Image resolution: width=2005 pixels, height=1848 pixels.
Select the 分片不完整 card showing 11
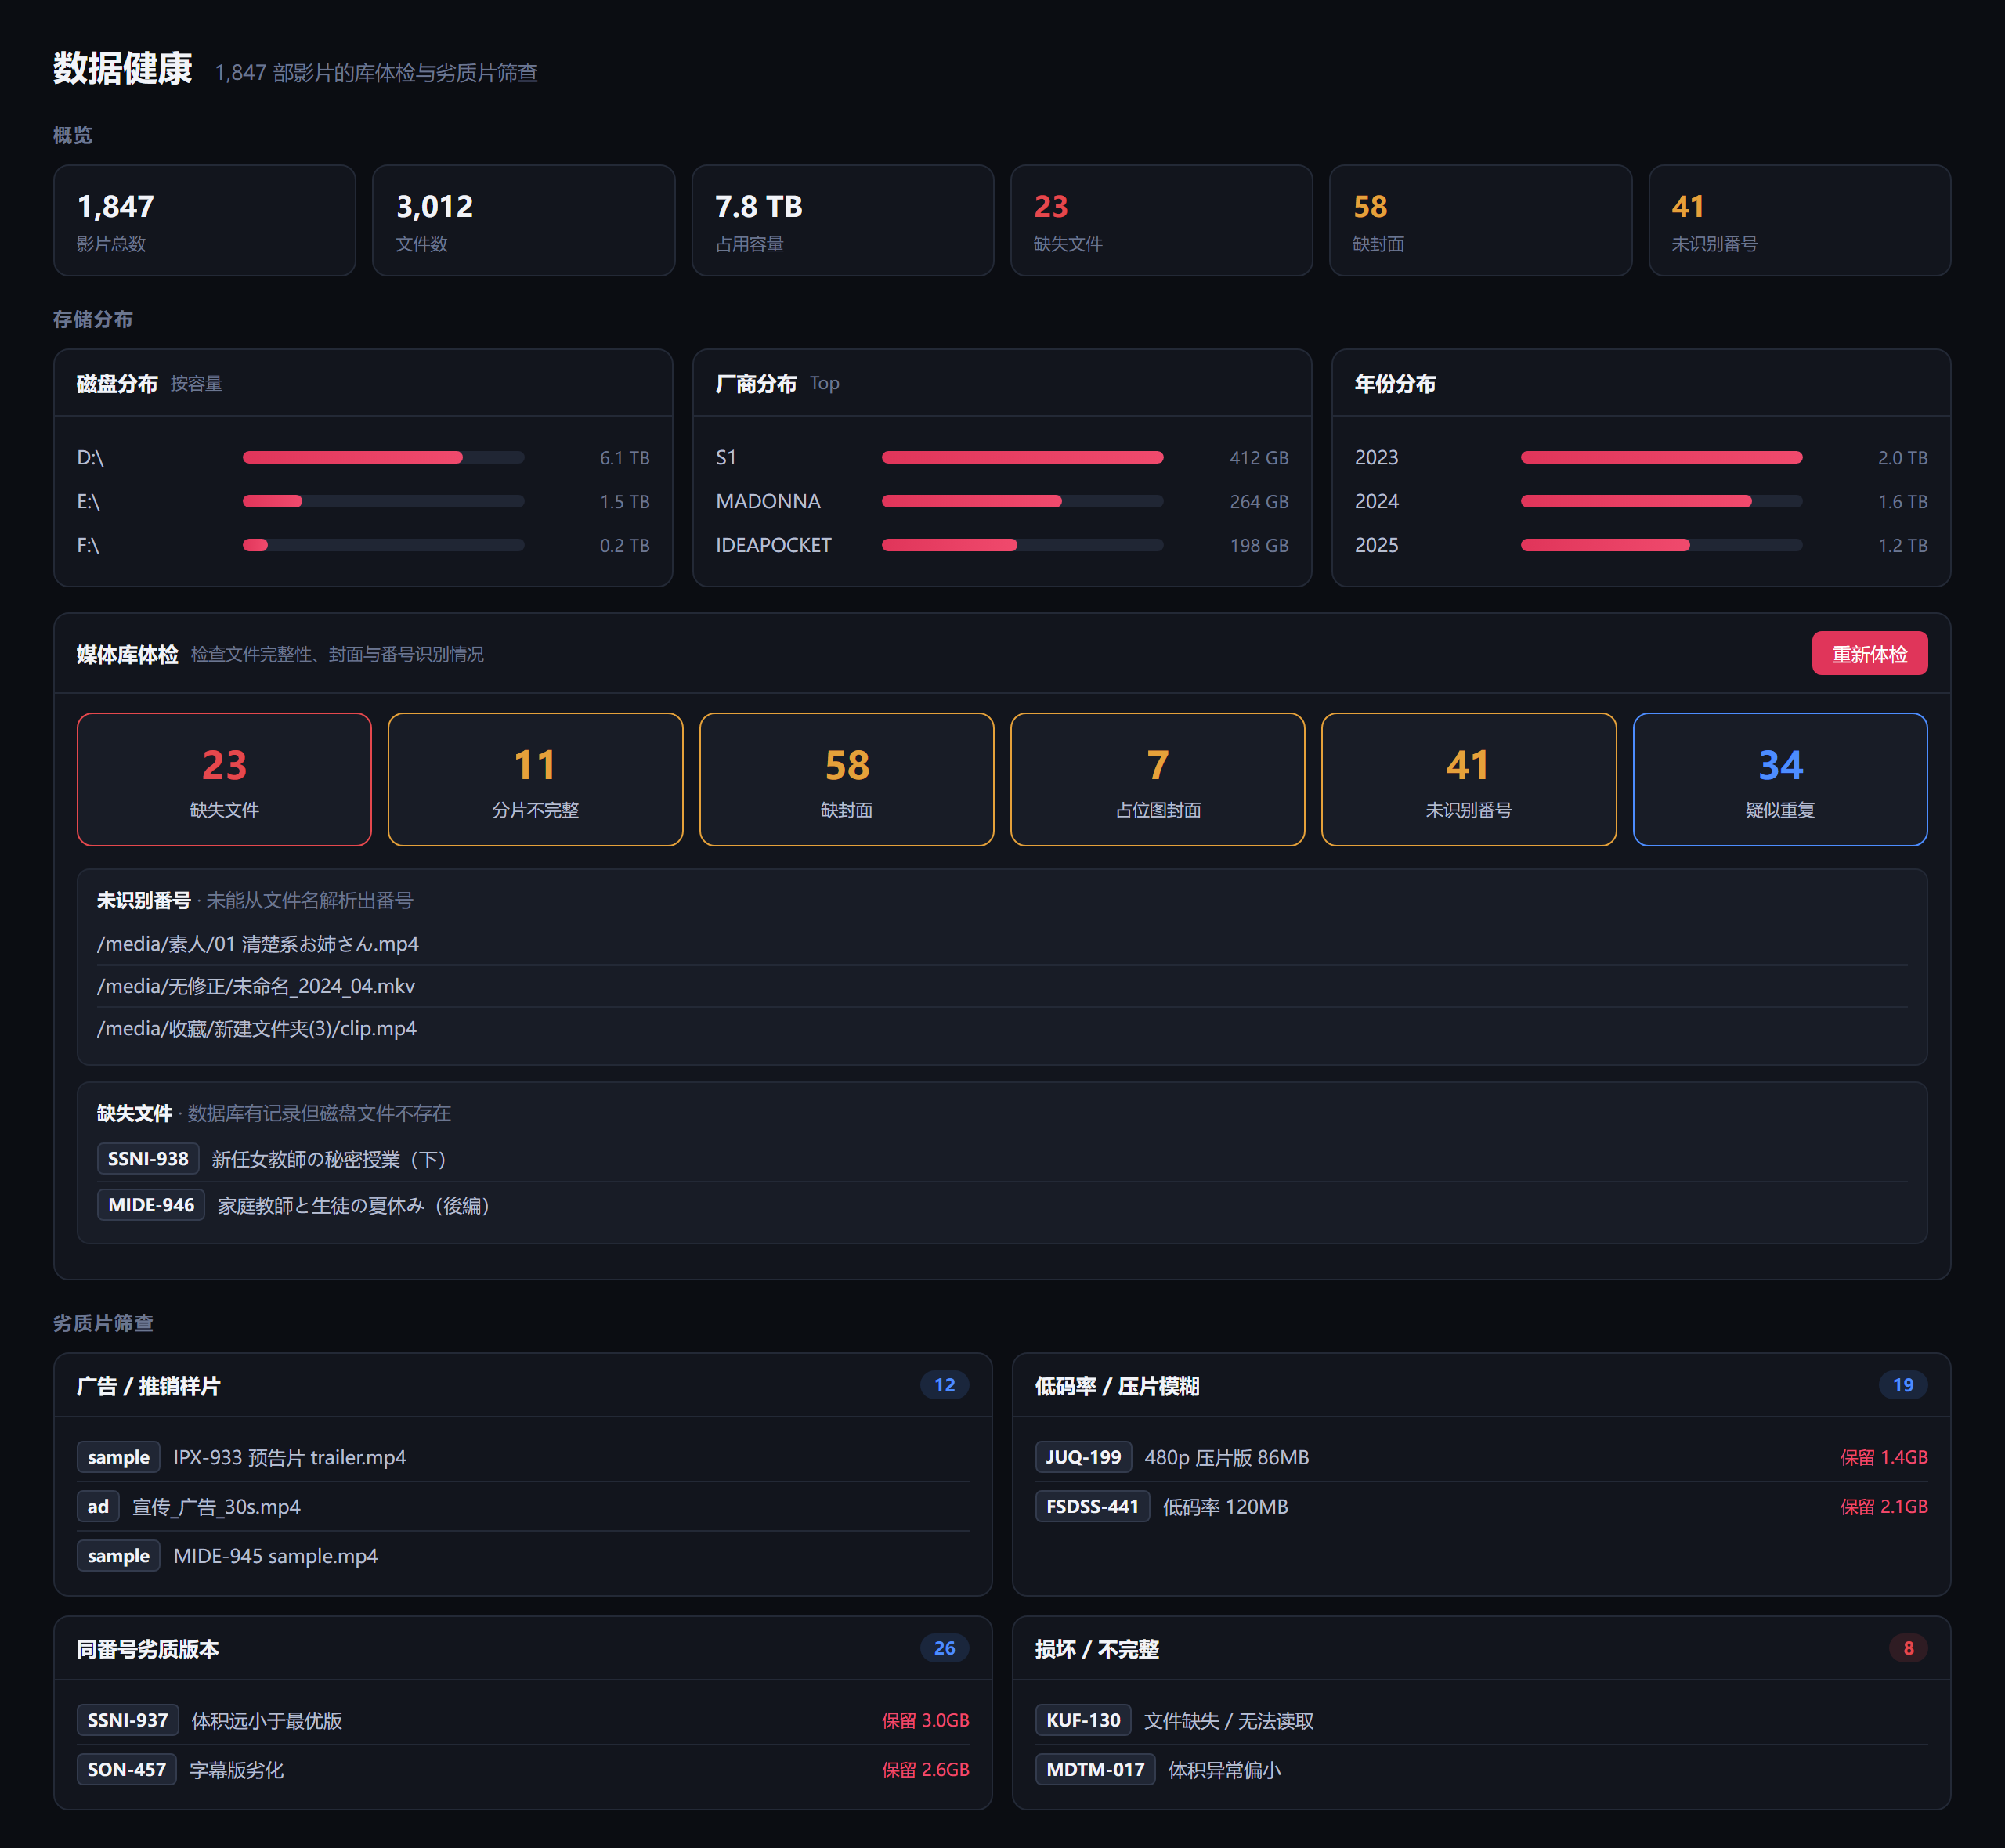click(535, 780)
